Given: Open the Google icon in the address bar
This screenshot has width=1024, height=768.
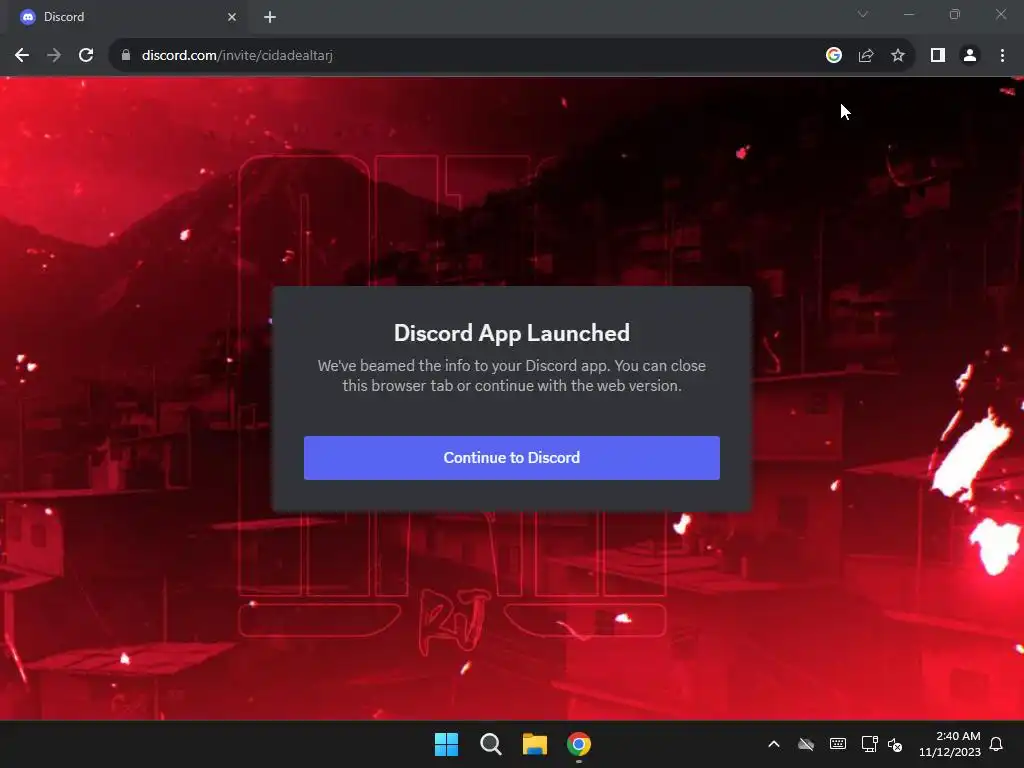Looking at the screenshot, I should 833,56.
